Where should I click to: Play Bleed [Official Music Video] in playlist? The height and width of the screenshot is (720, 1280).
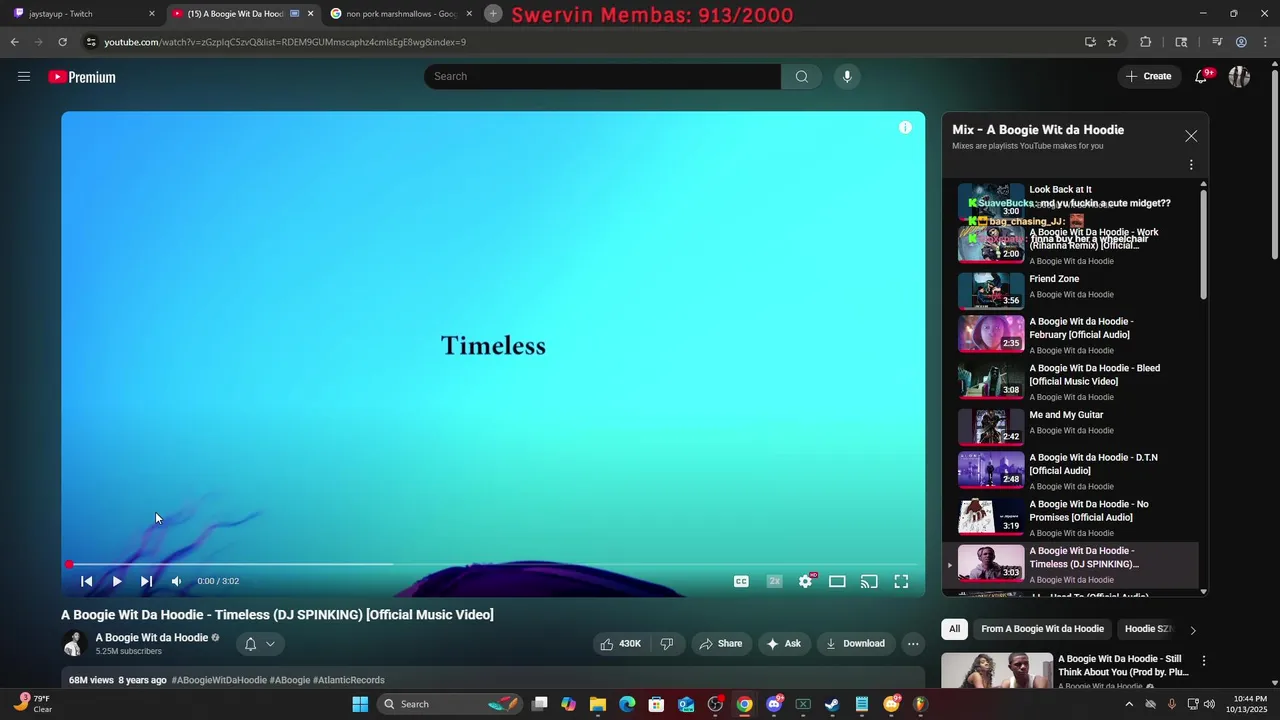pos(1072,382)
